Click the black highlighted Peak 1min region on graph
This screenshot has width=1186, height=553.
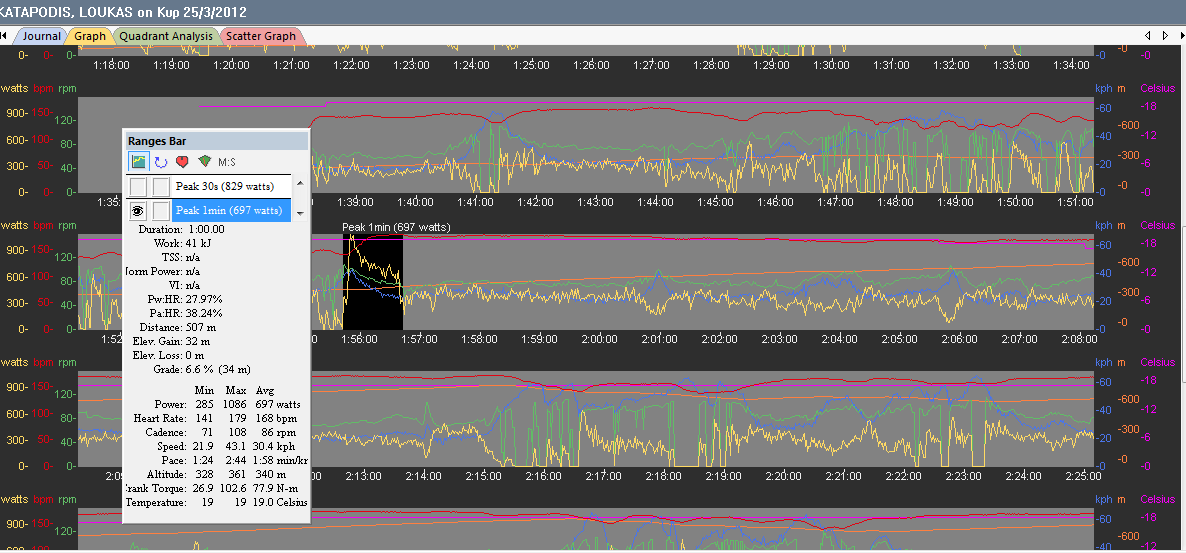coord(373,282)
